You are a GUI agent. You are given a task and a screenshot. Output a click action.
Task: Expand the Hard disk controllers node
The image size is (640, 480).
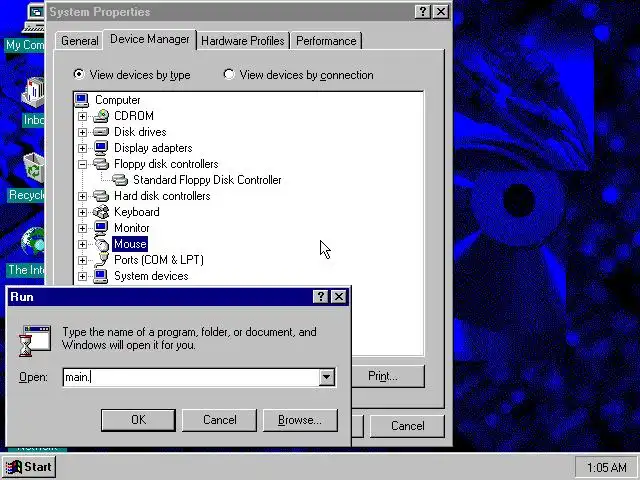coord(82,196)
